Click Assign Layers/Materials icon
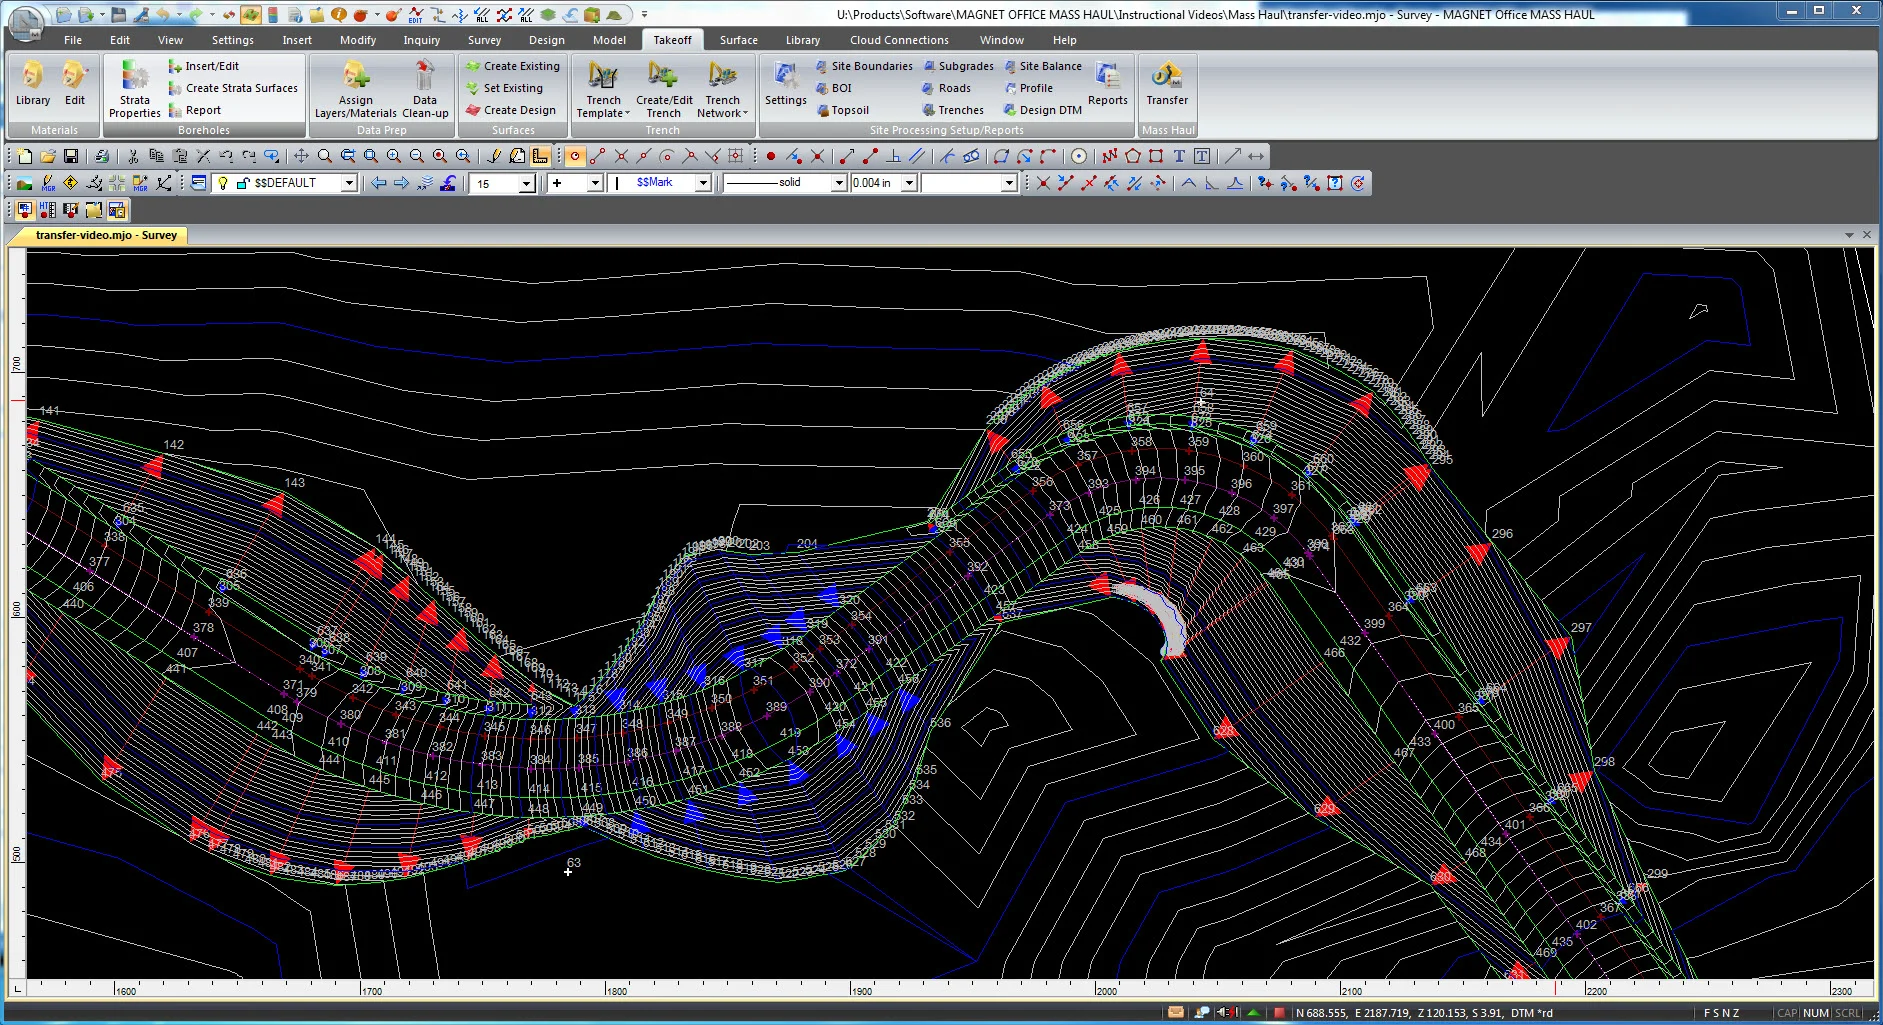Viewport: 1883px width, 1025px height. (x=355, y=88)
